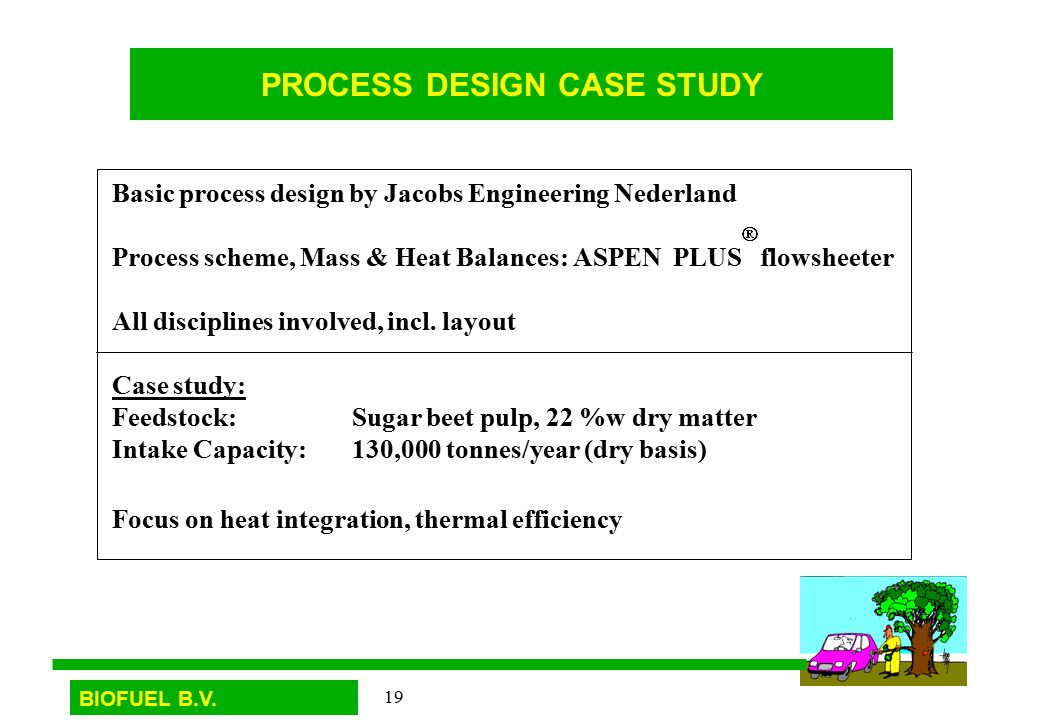Click the person refueling the car
Screen dimensions: 1040x720
(x=891, y=650)
